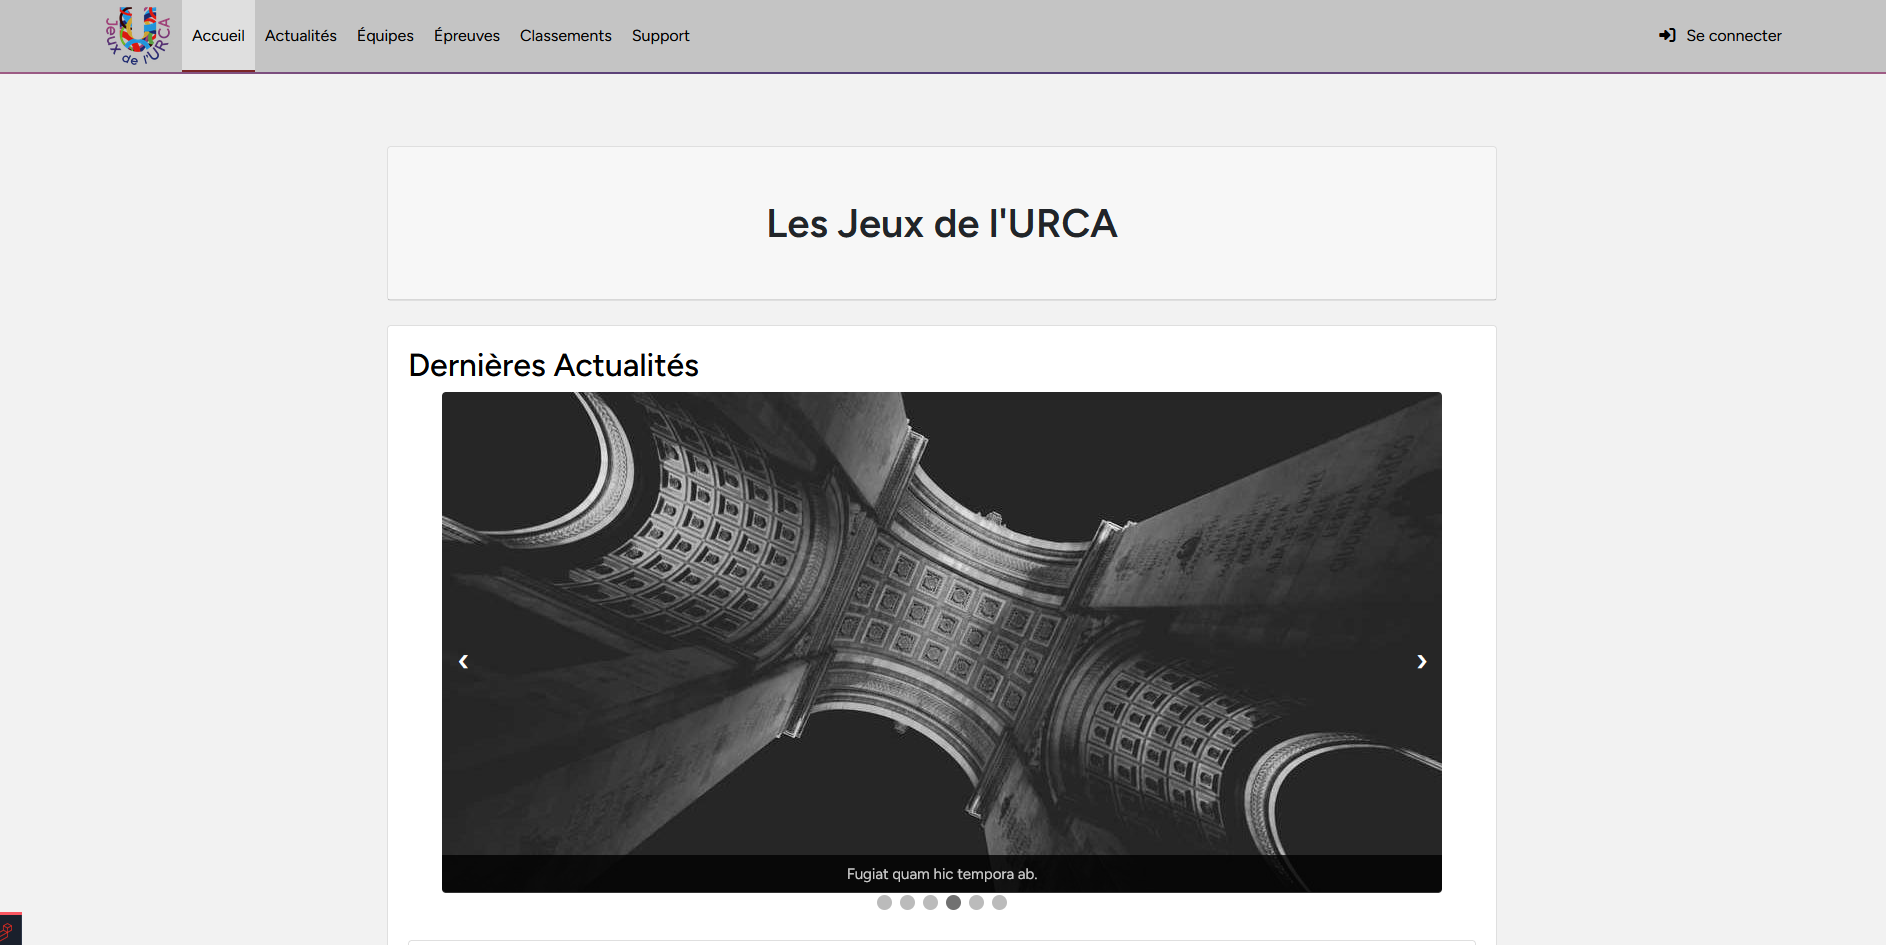Viewport: 1886px width, 945px height.
Task: Jump to the last carousel indicator dot
Action: tap(999, 903)
